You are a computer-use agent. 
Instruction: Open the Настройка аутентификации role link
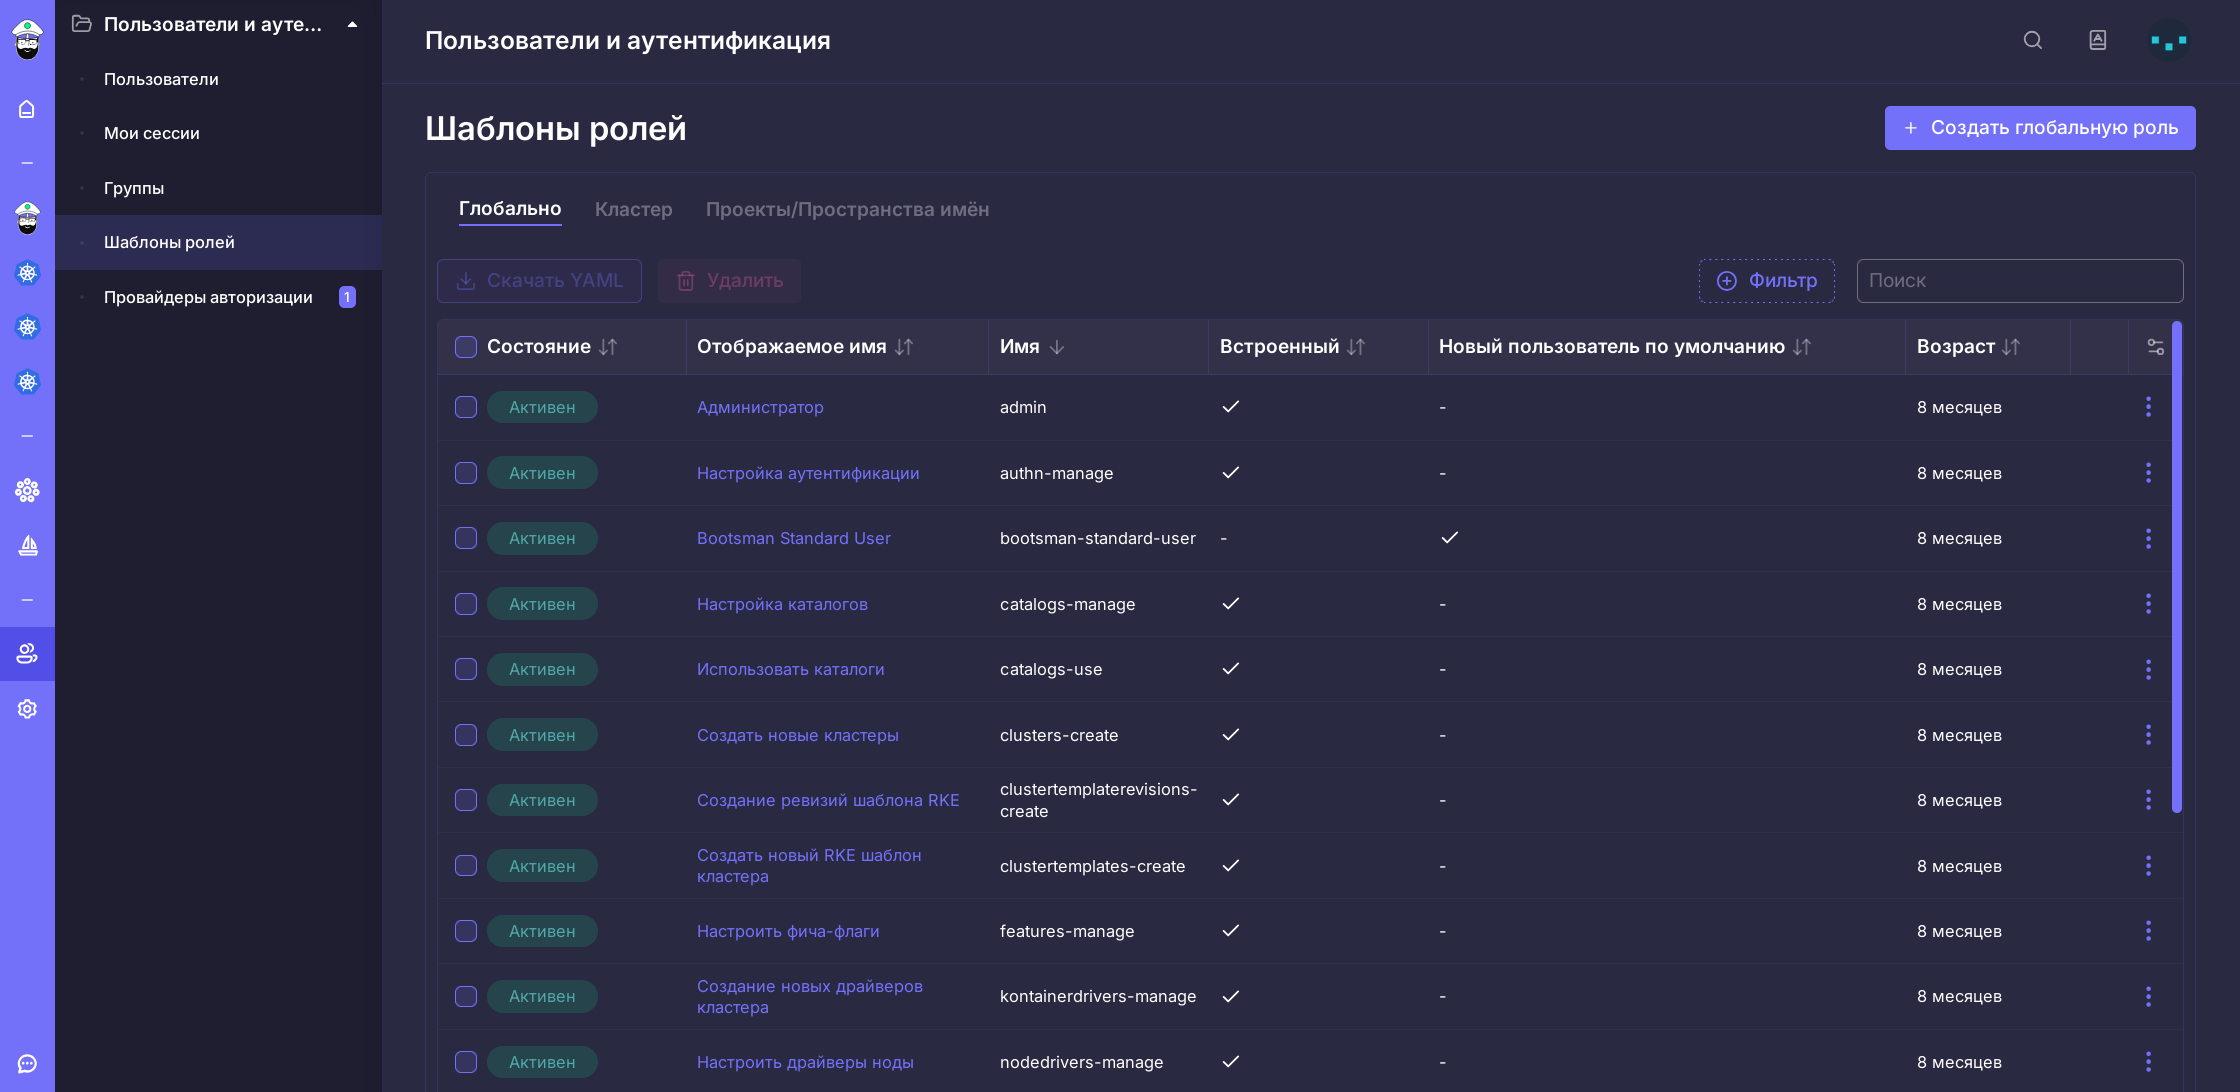[808, 473]
